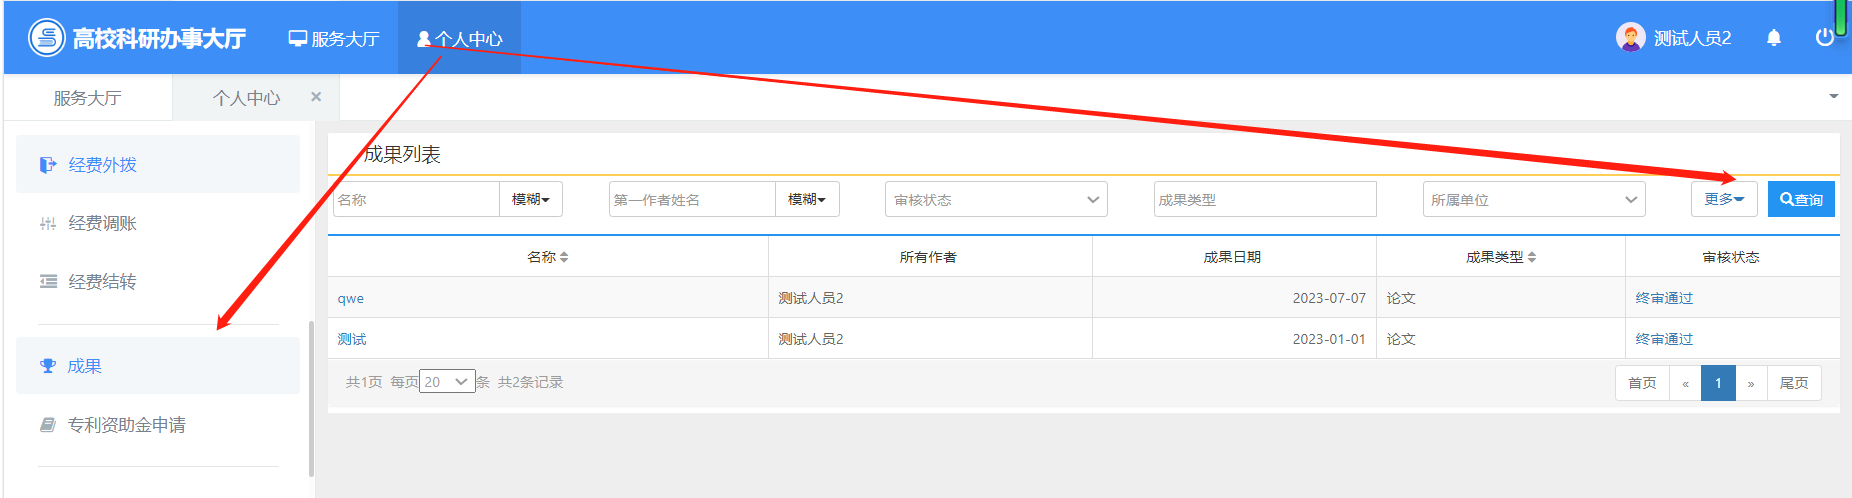Open the qwe achievement link
Viewport: 1852px width, 498px height.
pos(351,298)
